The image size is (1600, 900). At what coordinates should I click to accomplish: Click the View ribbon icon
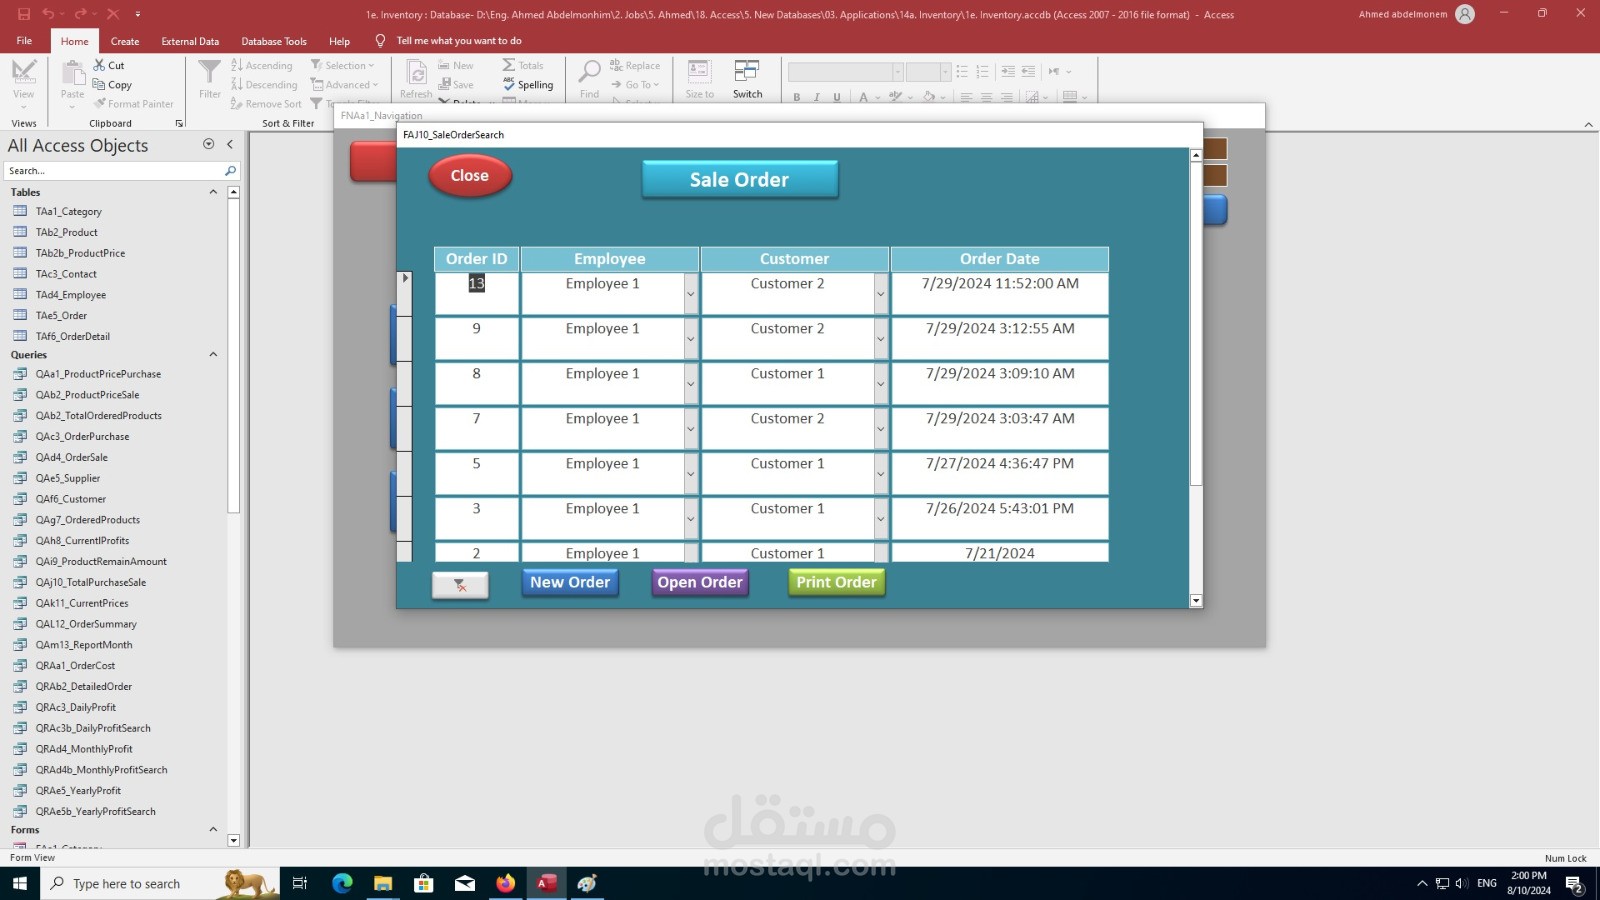[x=24, y=72]
